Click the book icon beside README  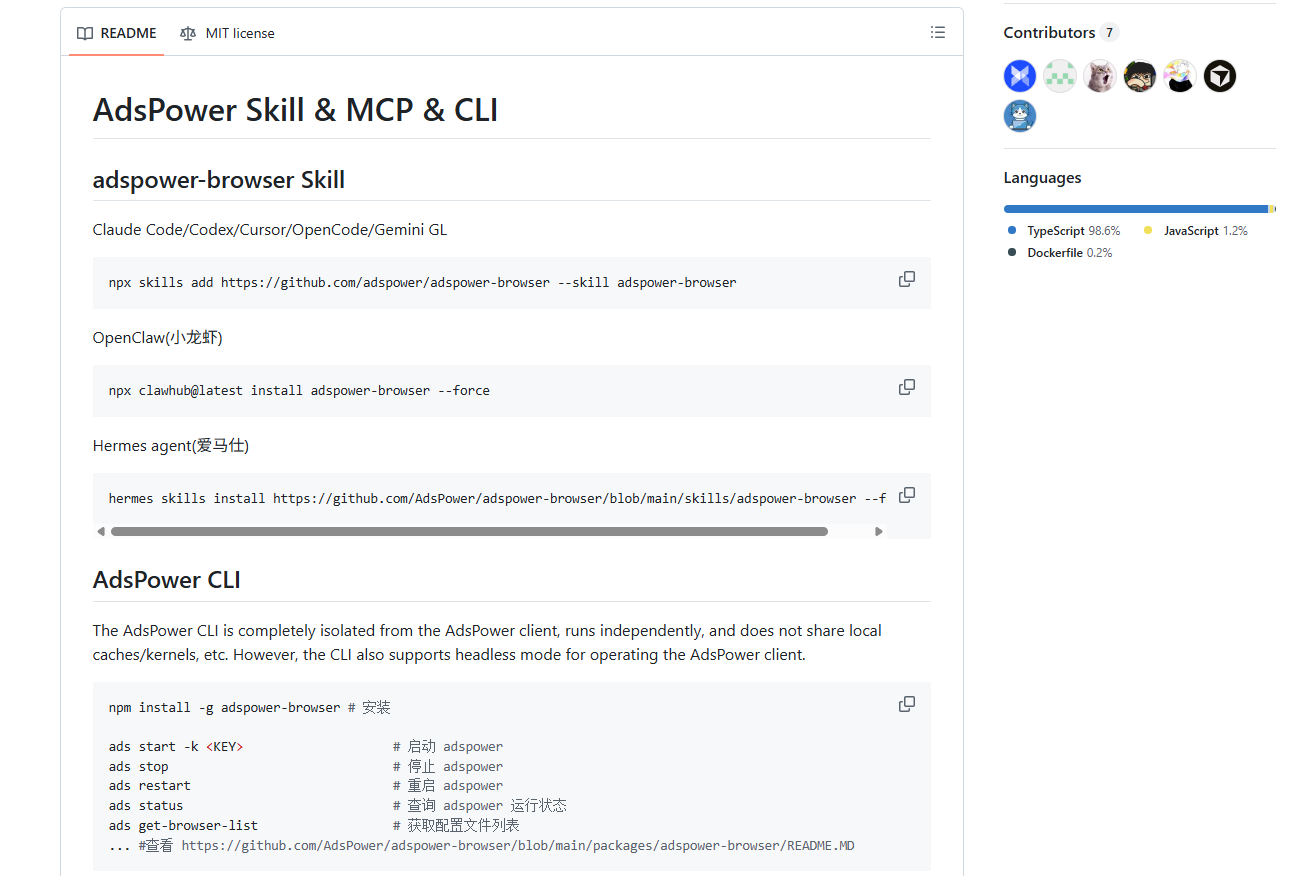click(x=85, y=33)
